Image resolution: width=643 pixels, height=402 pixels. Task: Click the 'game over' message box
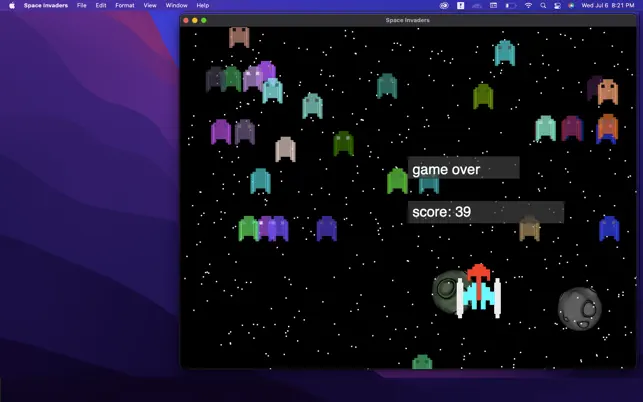(463, 168)
